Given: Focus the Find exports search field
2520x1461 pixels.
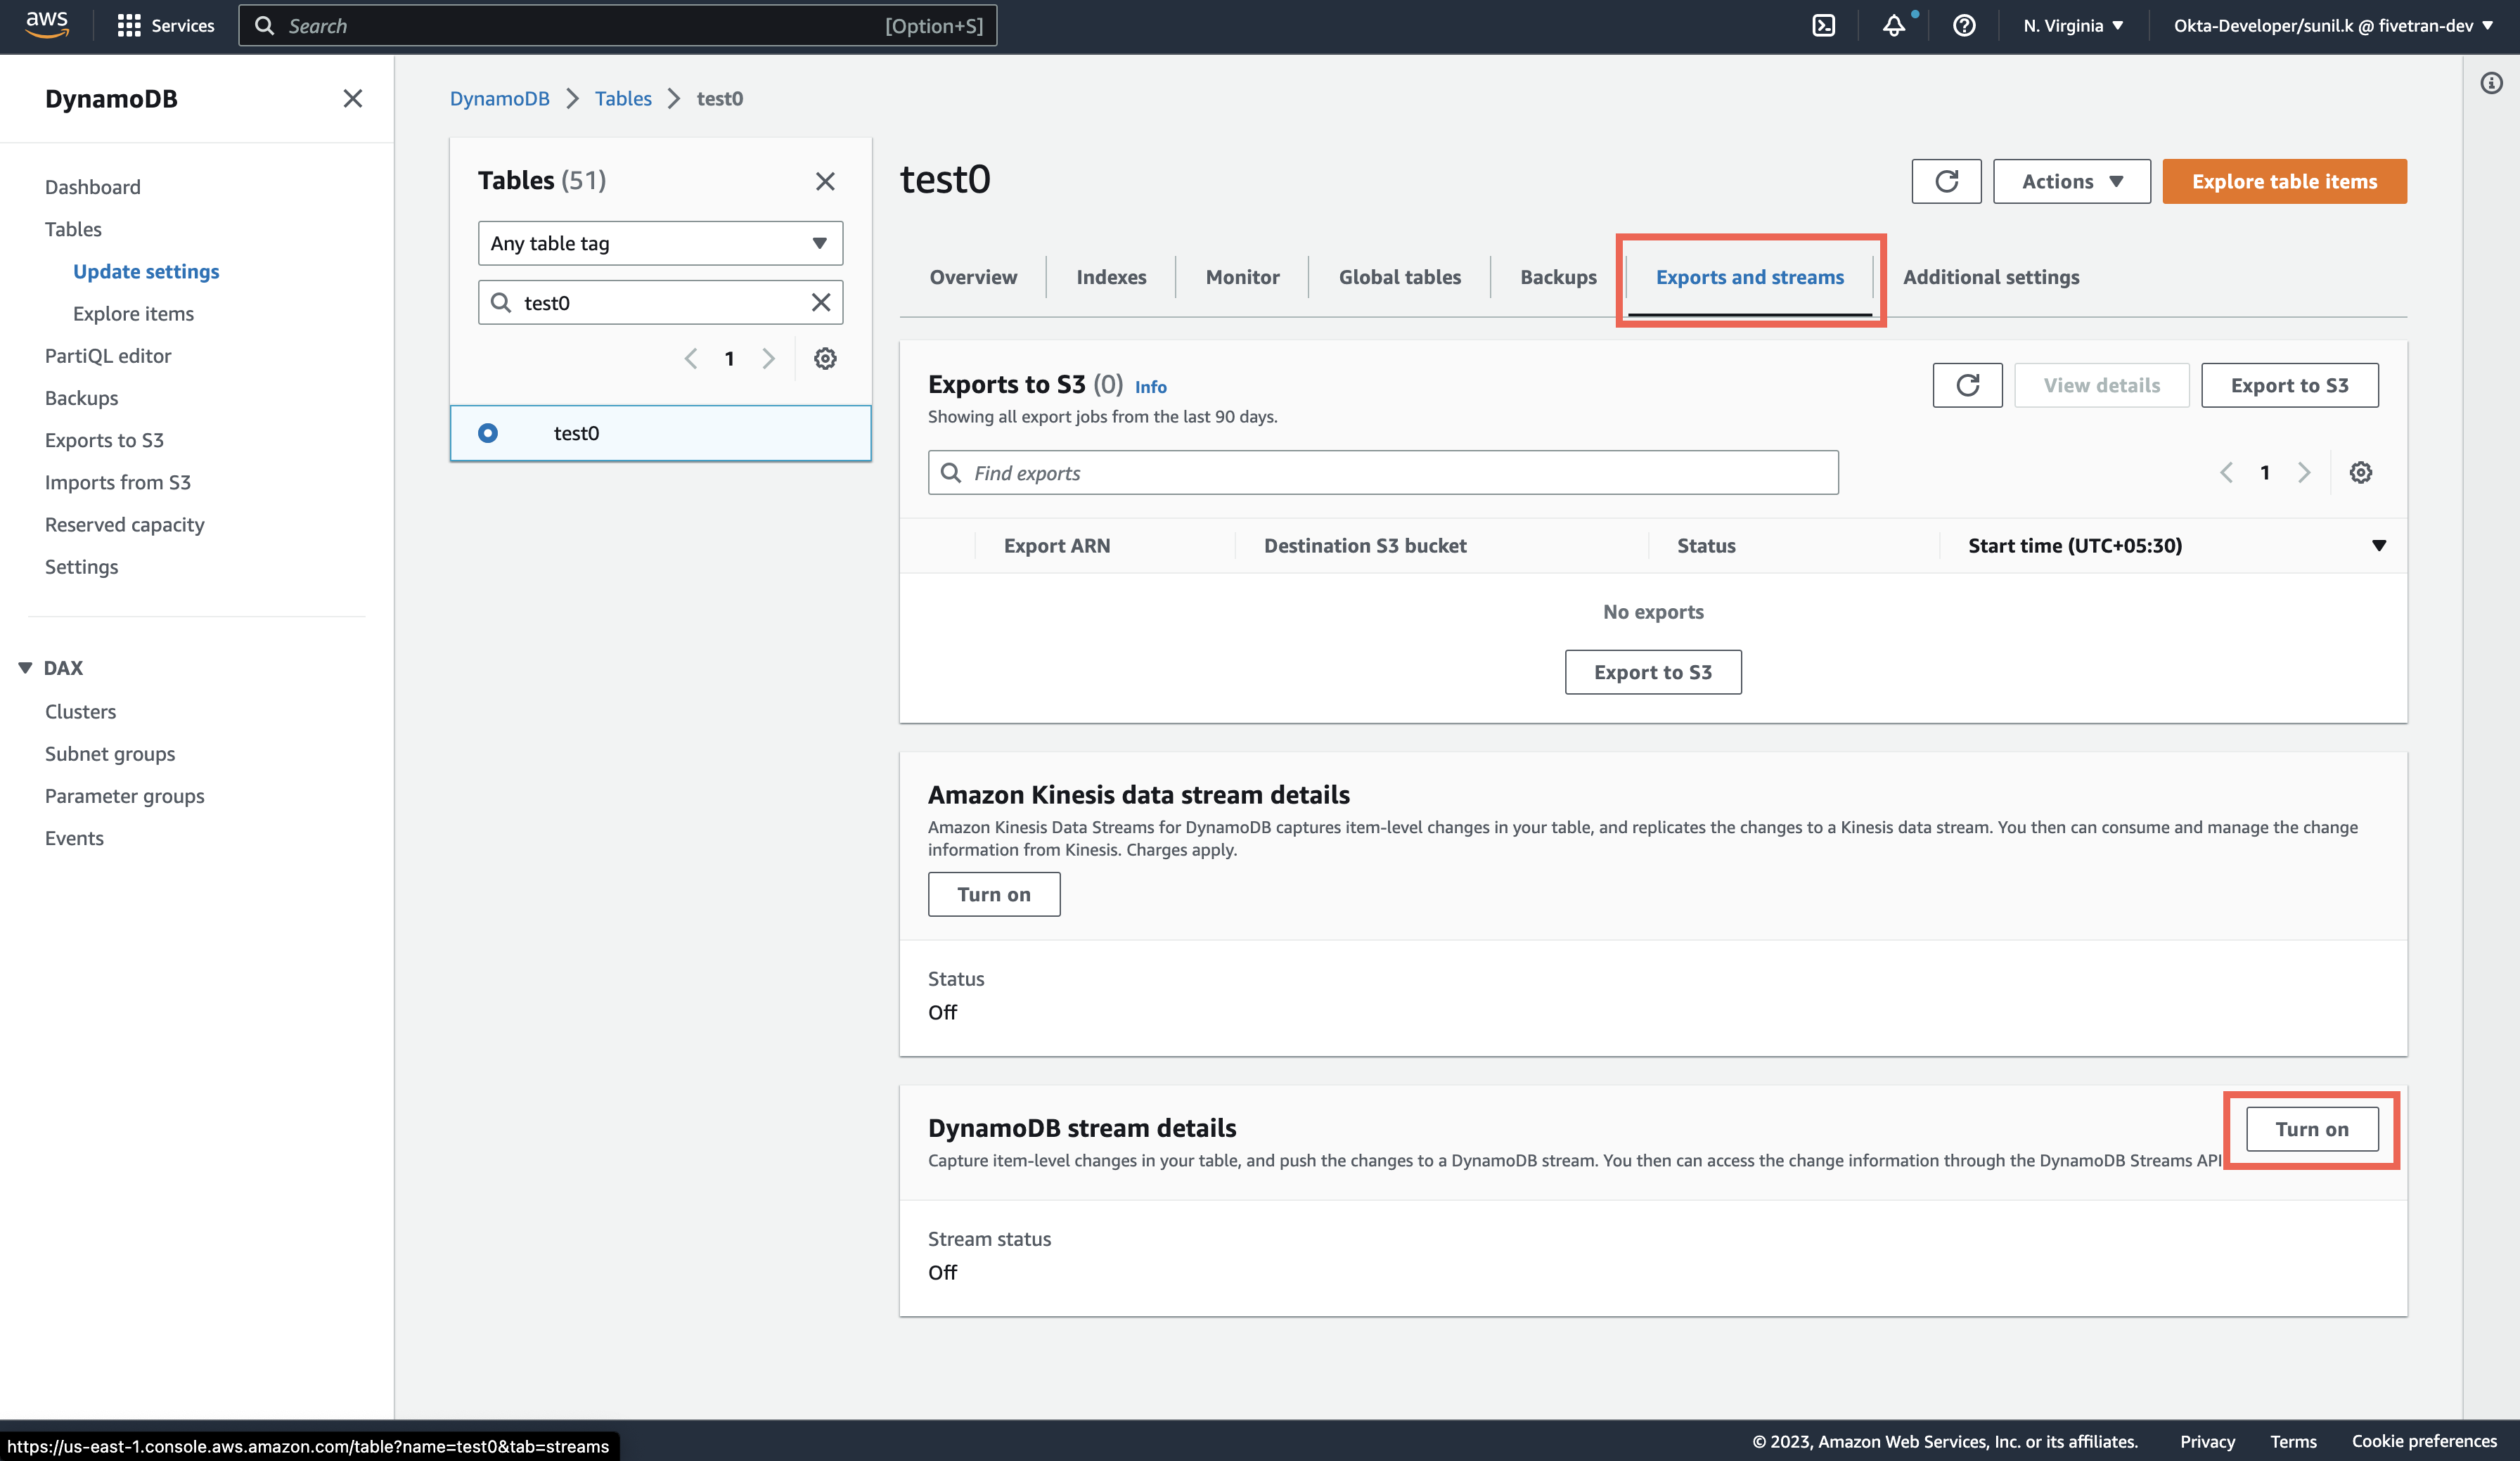Looking at the screenshot, I should click(x=1382, y=472).
